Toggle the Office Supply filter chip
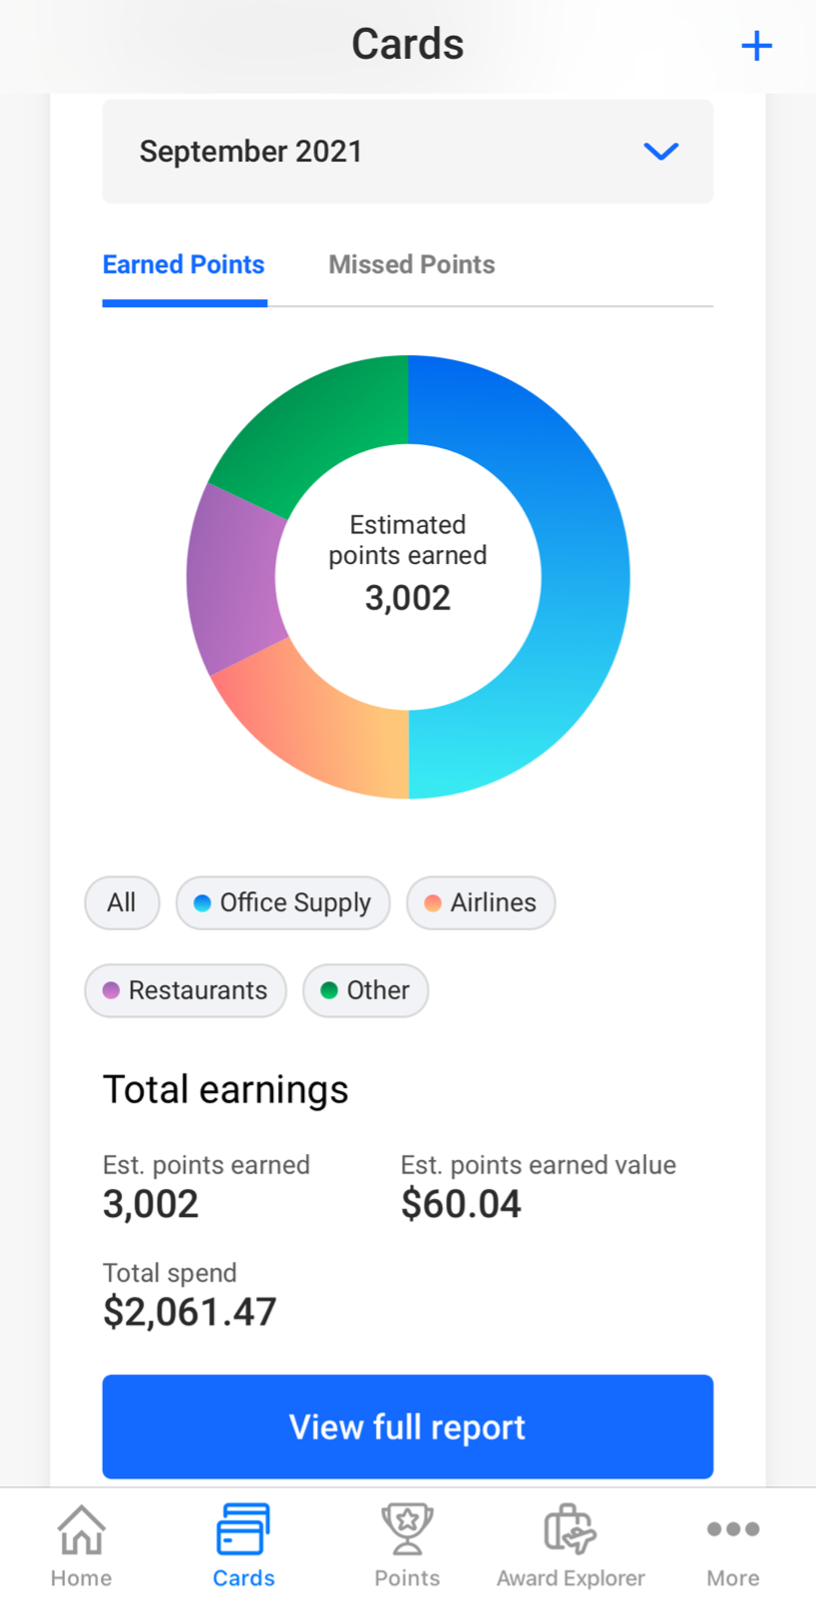 (283, 903)
